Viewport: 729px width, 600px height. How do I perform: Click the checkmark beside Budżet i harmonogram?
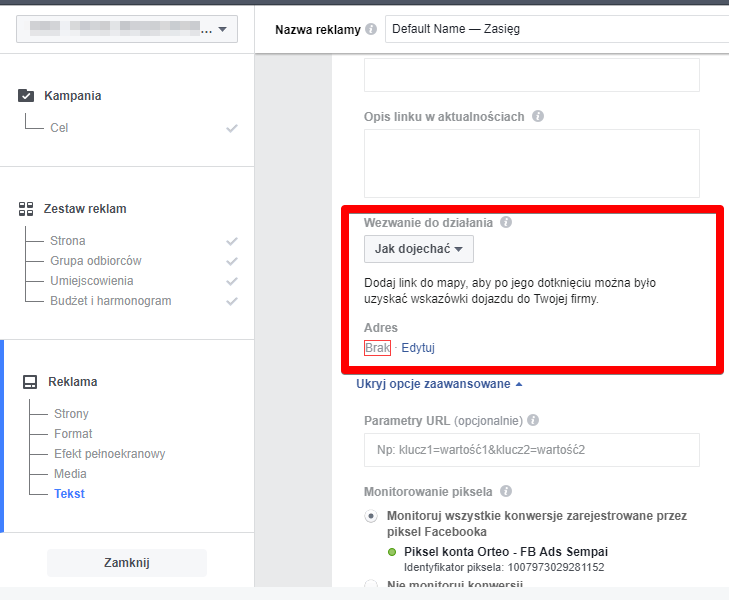pyautogui.click(x=232, y=301)
